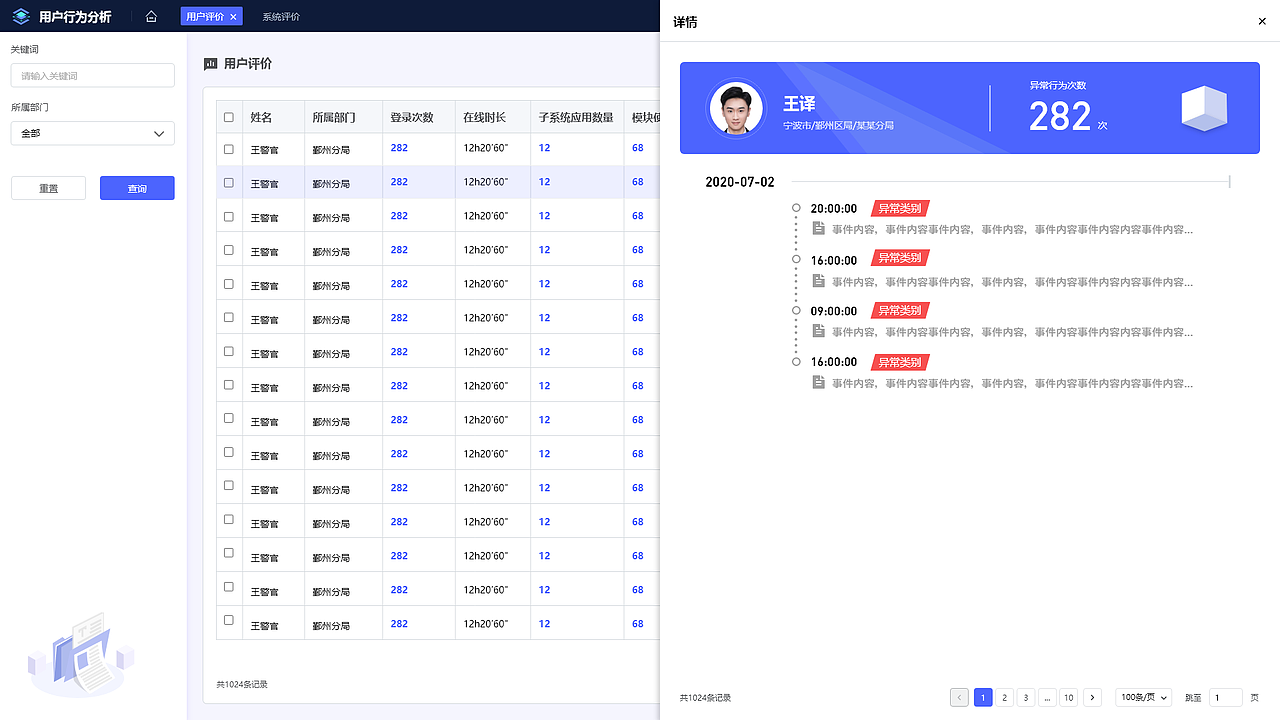Jump to page 10 in pagination
The width and height of the screenshot is (1280, 720).
[1069, 697]
